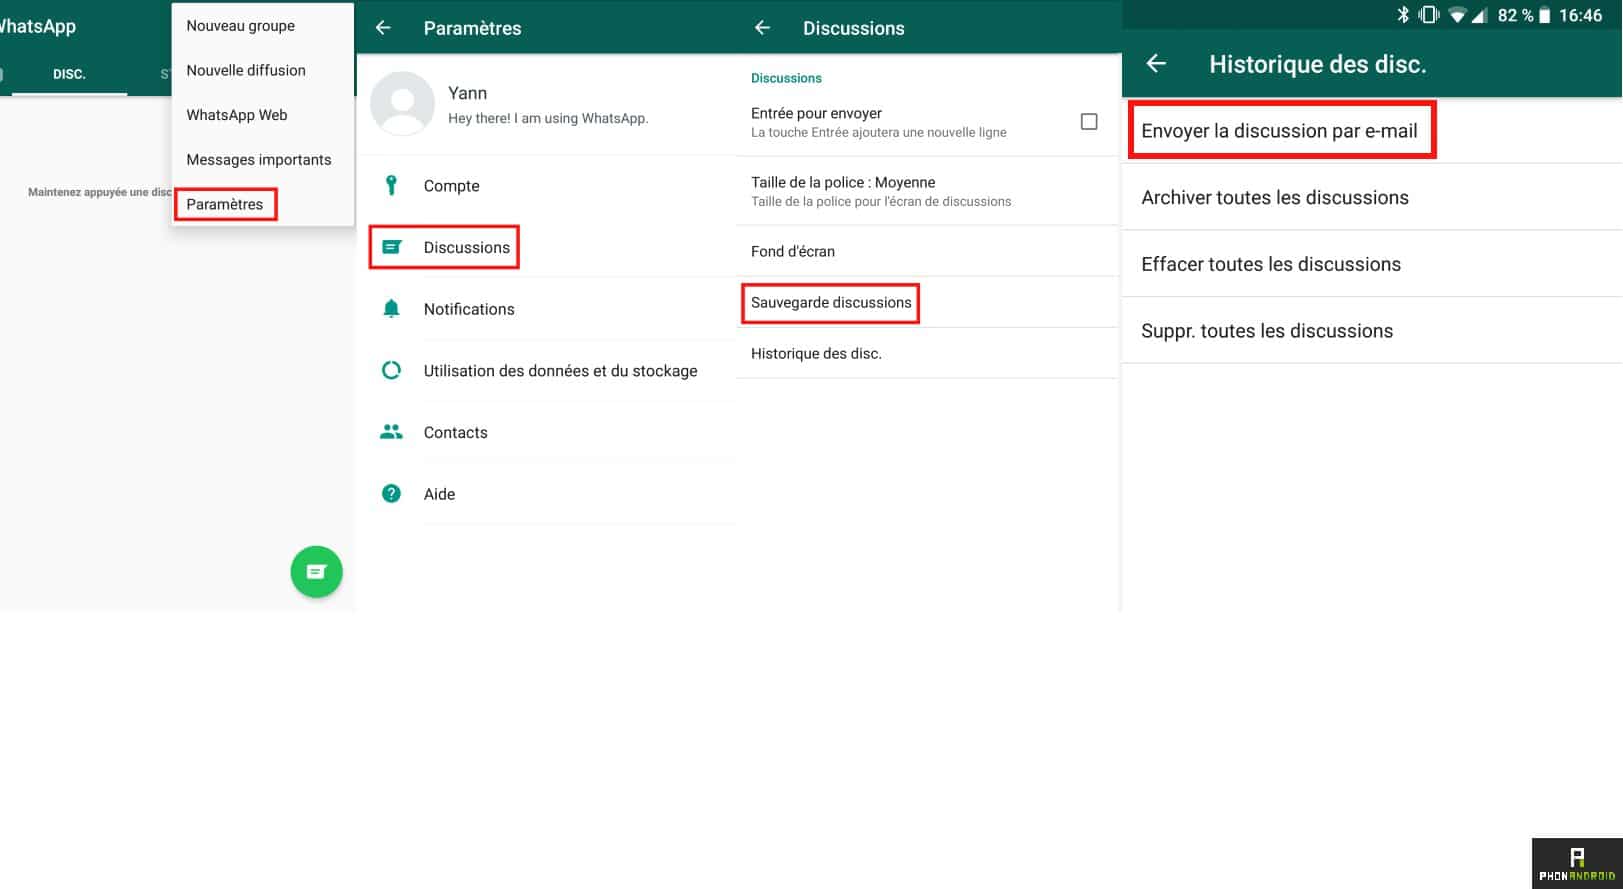The image size is (1623, 889).
Task: Tap the battery status icon
Action: click(1545, 15)
